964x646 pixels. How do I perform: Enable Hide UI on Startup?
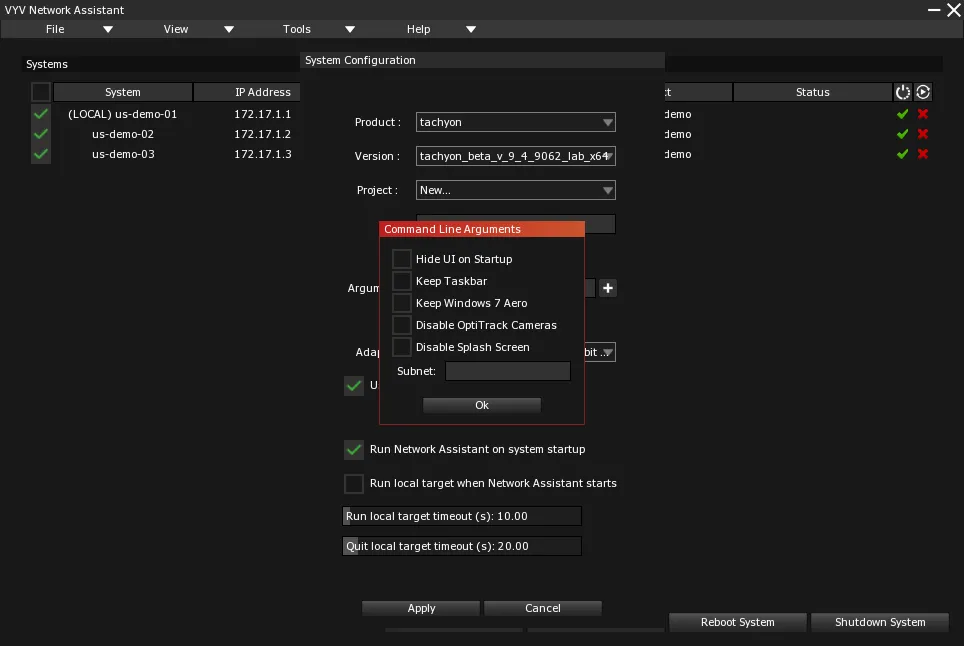coord(401,259)
